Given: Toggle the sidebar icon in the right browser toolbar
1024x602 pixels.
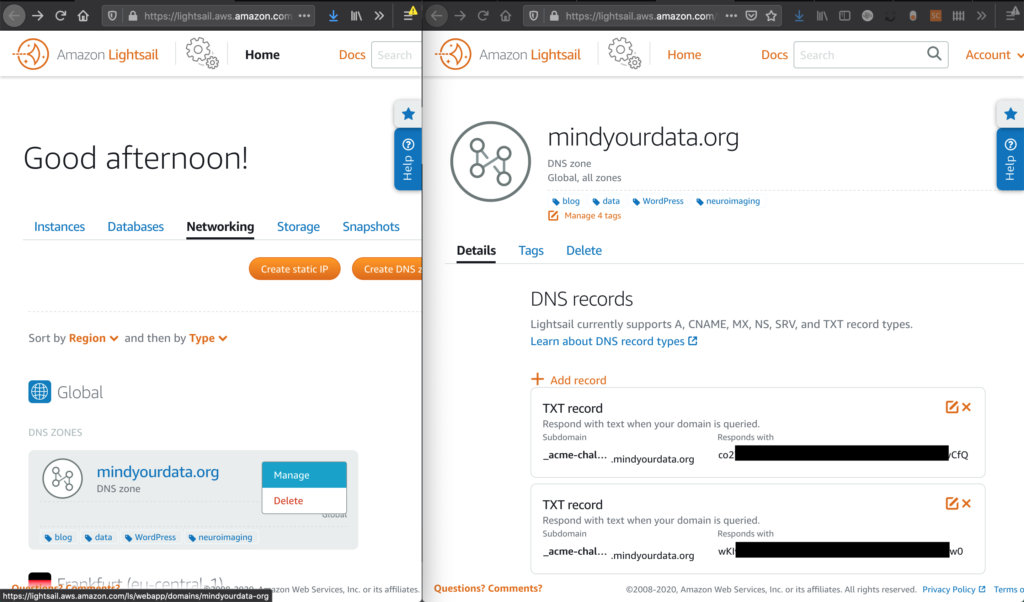Looking at the screenshot, I should (844, 16).
